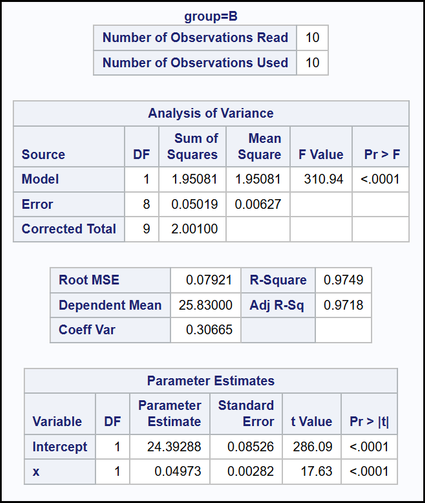Image resolution: width=425 pixels, height=503 pixels.
Task: Click the standard error 0.08526
Action: [x=250, y=447]
